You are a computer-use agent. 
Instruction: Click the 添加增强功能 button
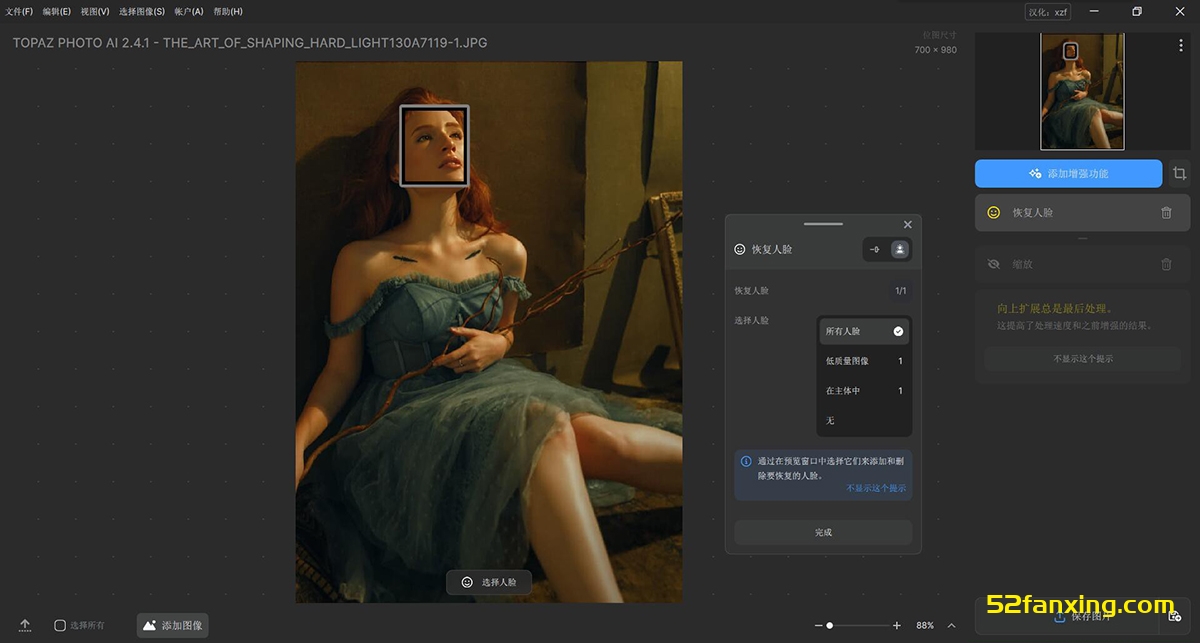tap(1068, 174)
